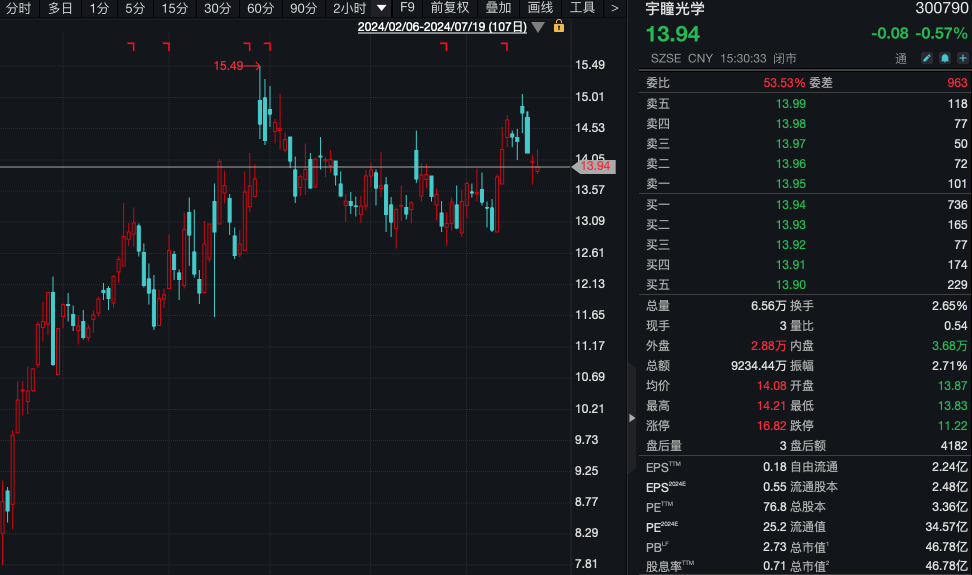Click the F9 button
Screen dimensions: 972x575
[x=407, y=8]
